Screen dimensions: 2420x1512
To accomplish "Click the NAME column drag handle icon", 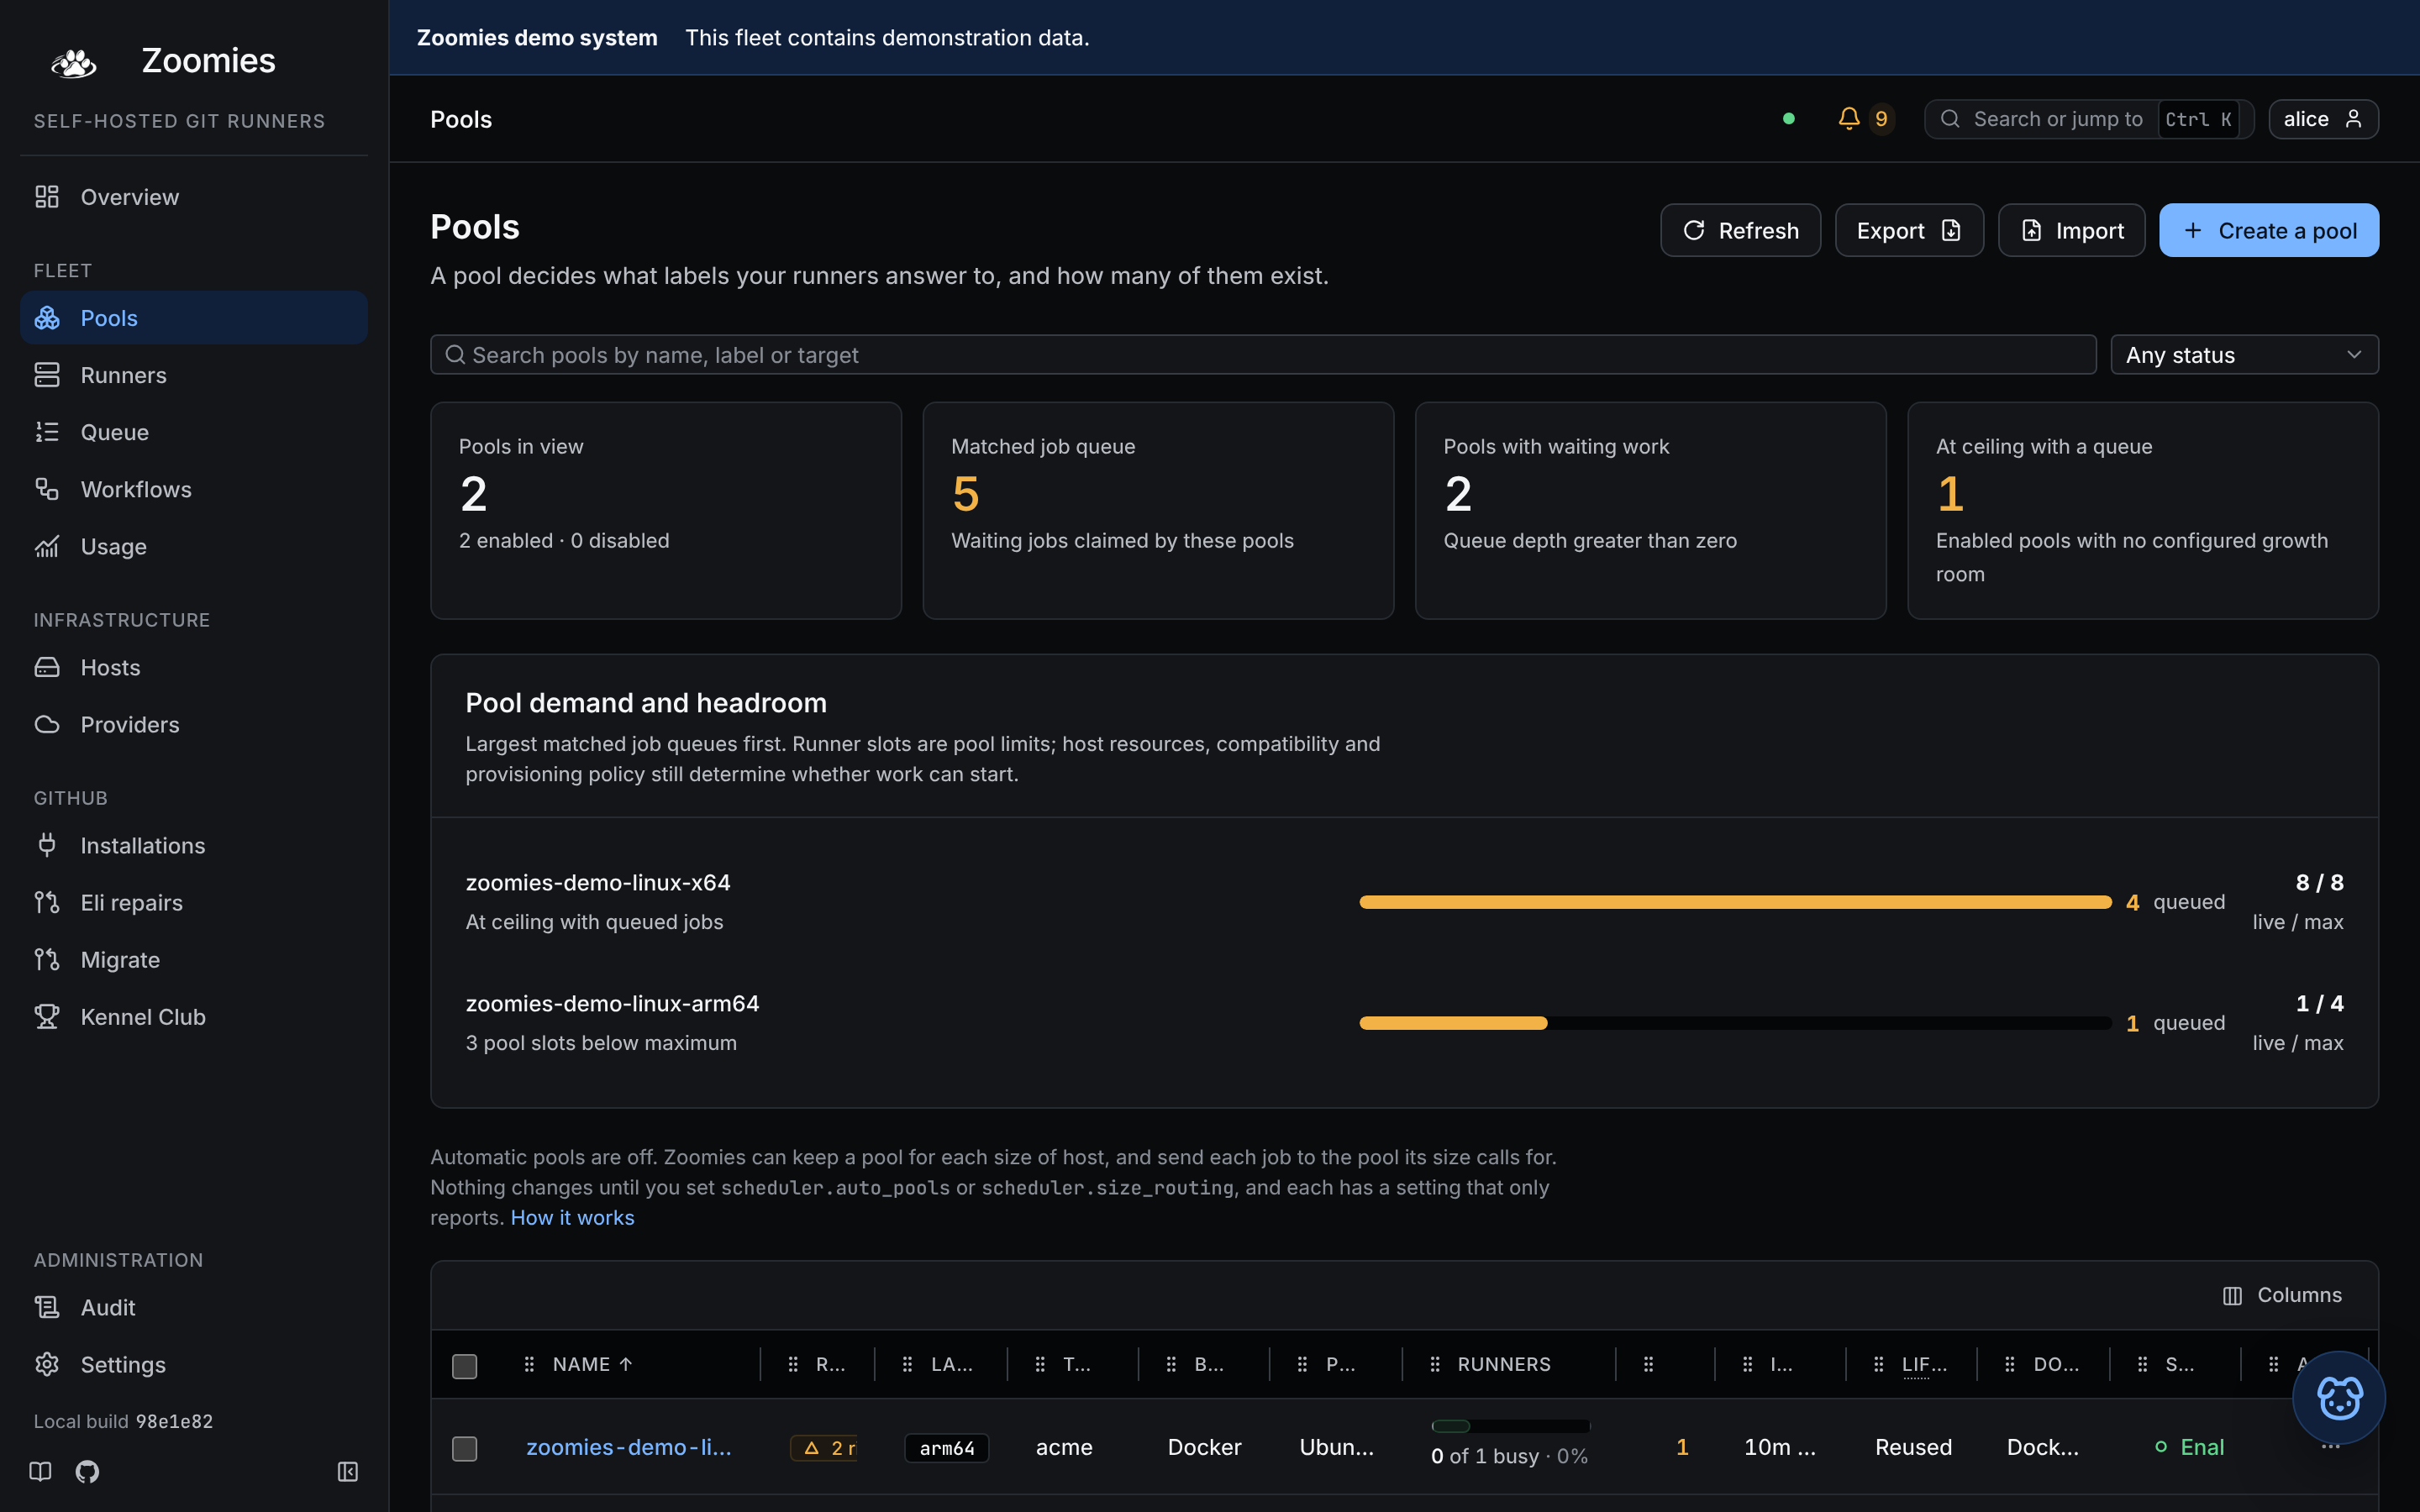I will click(529, 1364).
